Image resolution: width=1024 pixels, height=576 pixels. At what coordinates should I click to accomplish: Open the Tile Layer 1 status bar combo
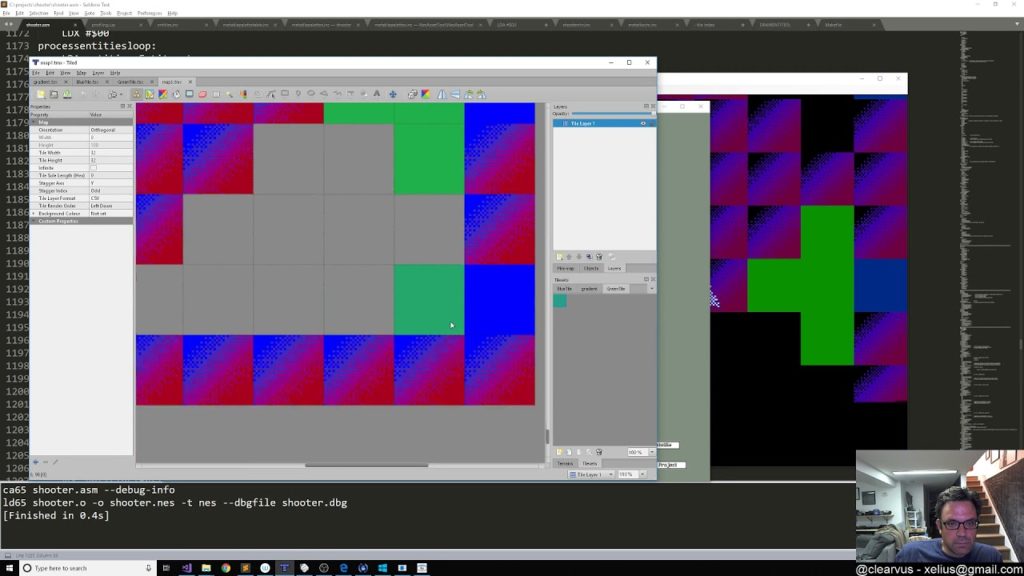click(590, 475)
